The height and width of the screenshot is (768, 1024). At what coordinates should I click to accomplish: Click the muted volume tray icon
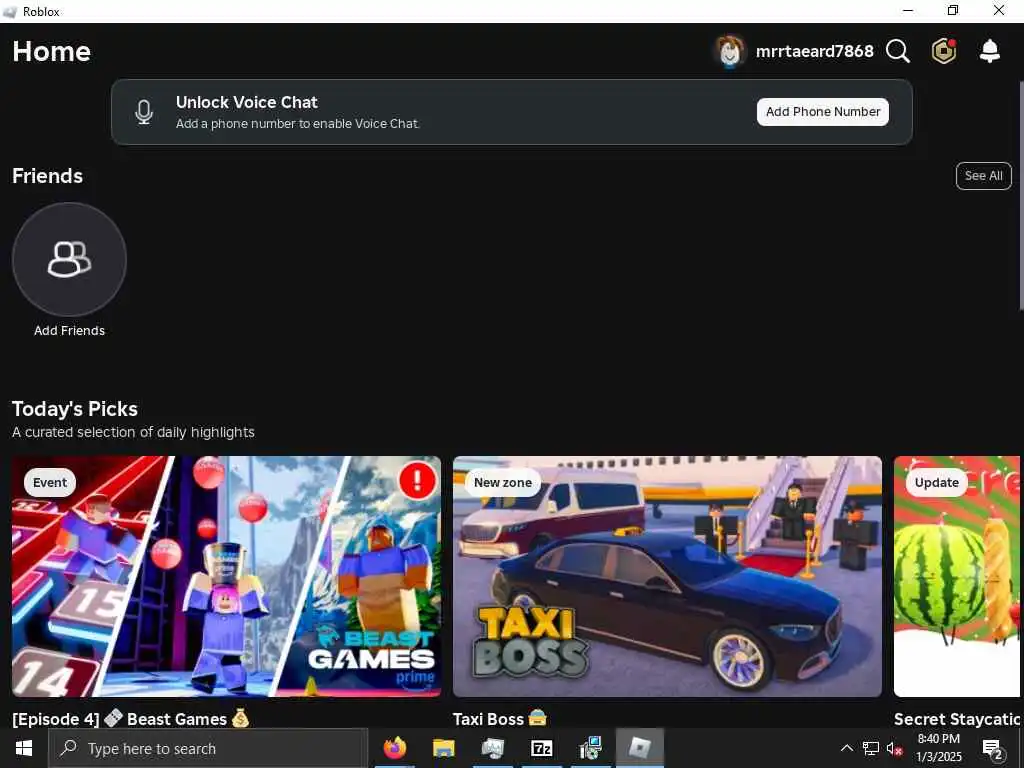click(894, 748)
